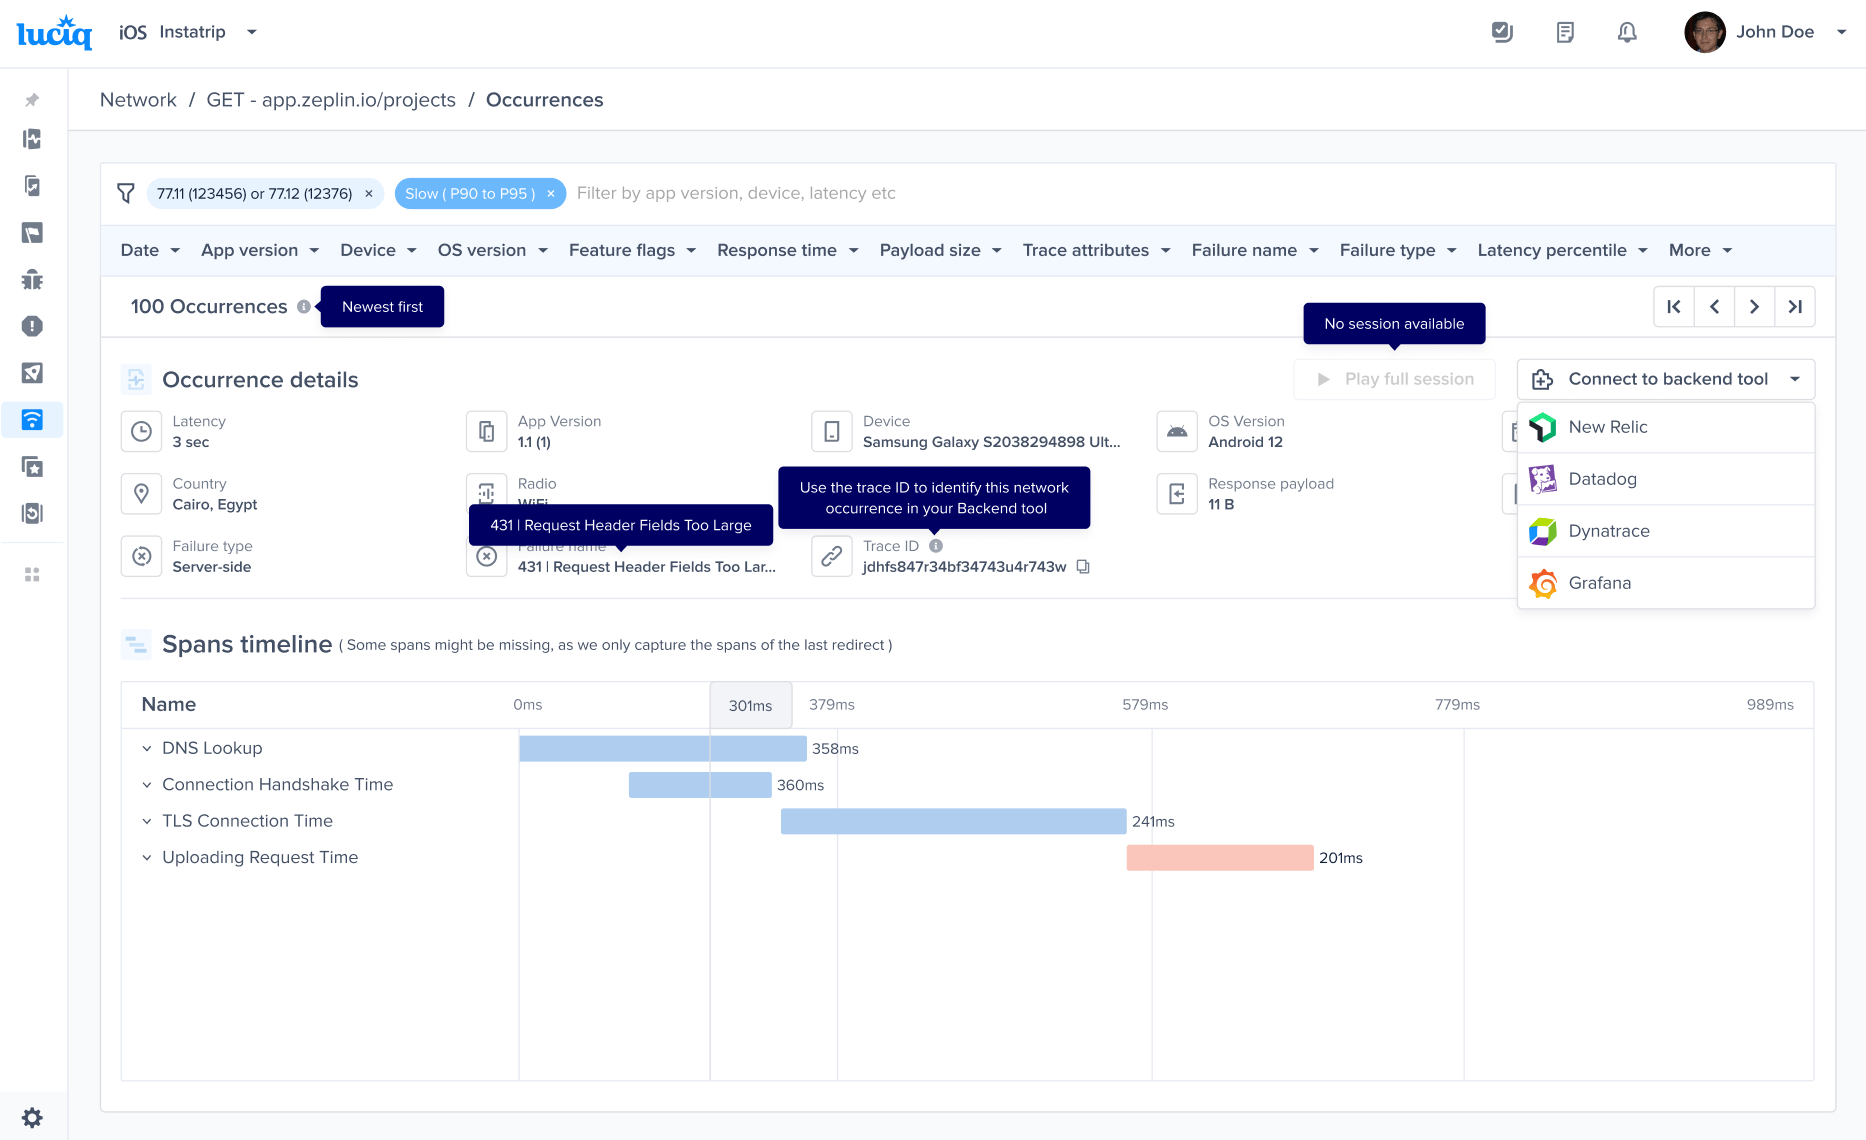Viewport: 1866px width, 1140px height.
Task: Go to the previous occurrence
Action: [x=1714, y=307]
